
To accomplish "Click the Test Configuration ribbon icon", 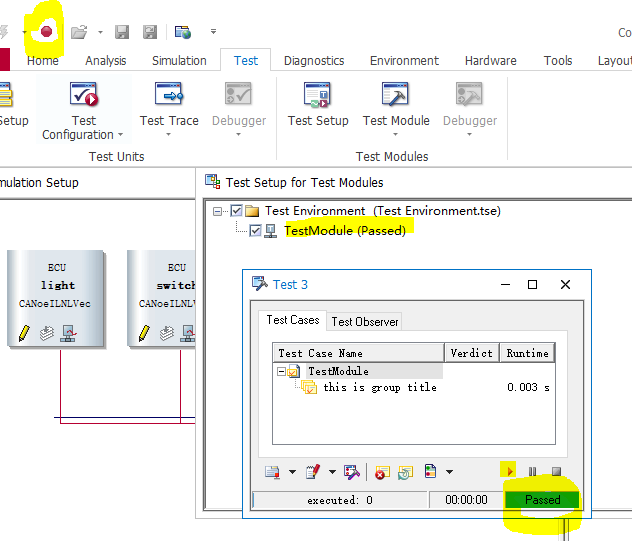I will (x=84, y=94).
